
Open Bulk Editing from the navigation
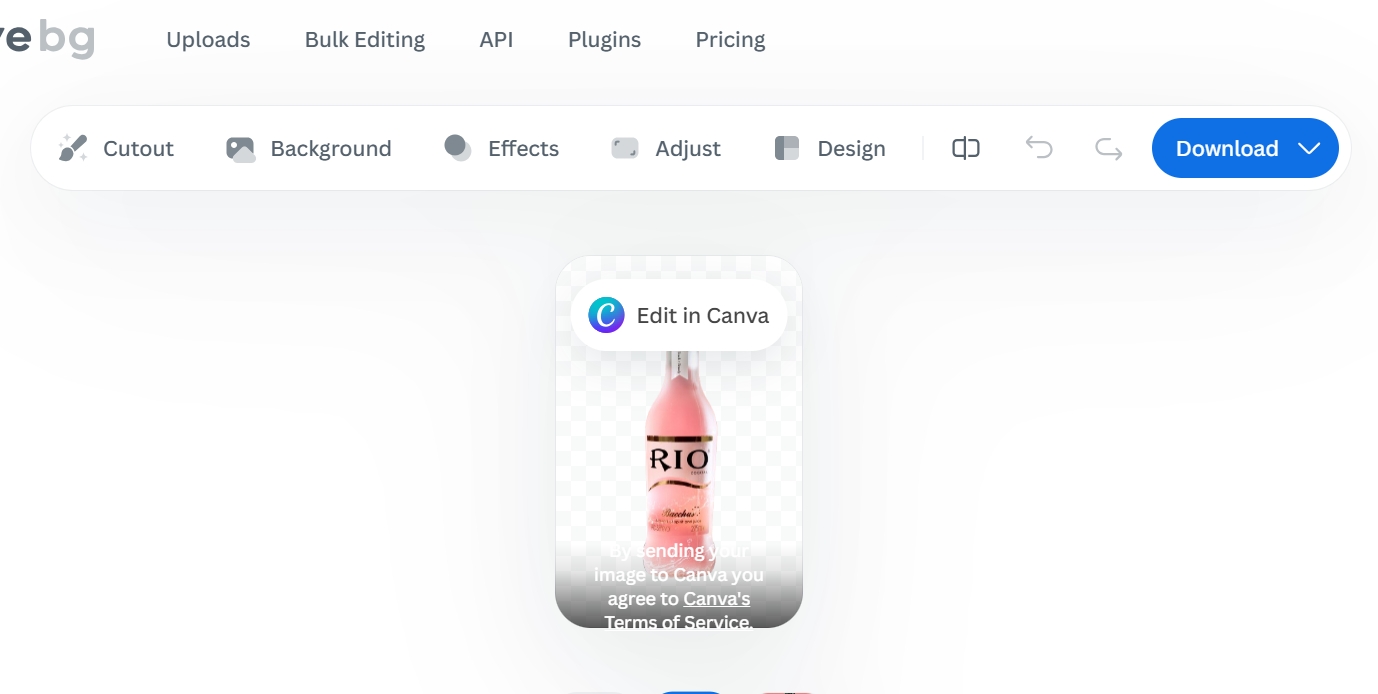click(x=365, y=40)
